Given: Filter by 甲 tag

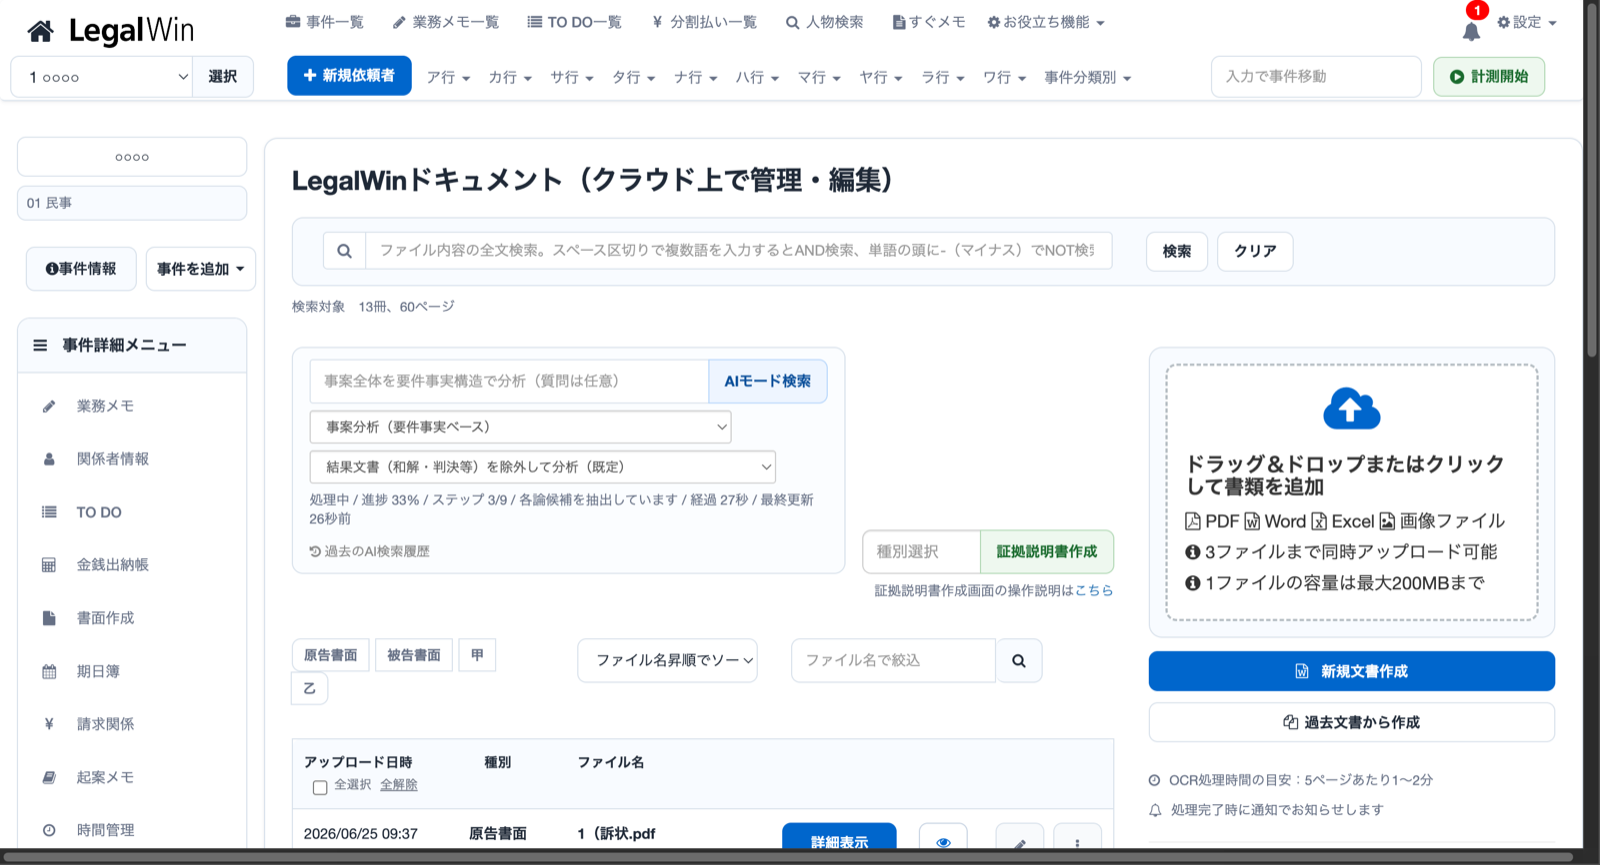Looking at the screenshot, I should point(477,655).
